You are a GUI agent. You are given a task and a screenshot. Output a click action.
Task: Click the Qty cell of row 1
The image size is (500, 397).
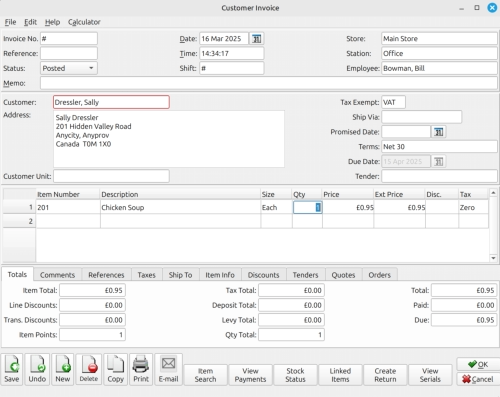[x=307, y=207]
